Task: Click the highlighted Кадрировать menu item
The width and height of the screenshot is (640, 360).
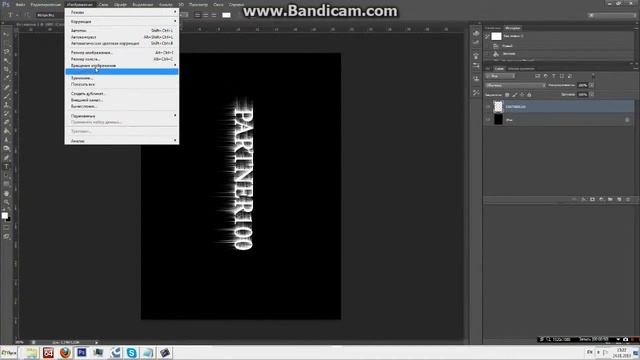Action: 122,71
